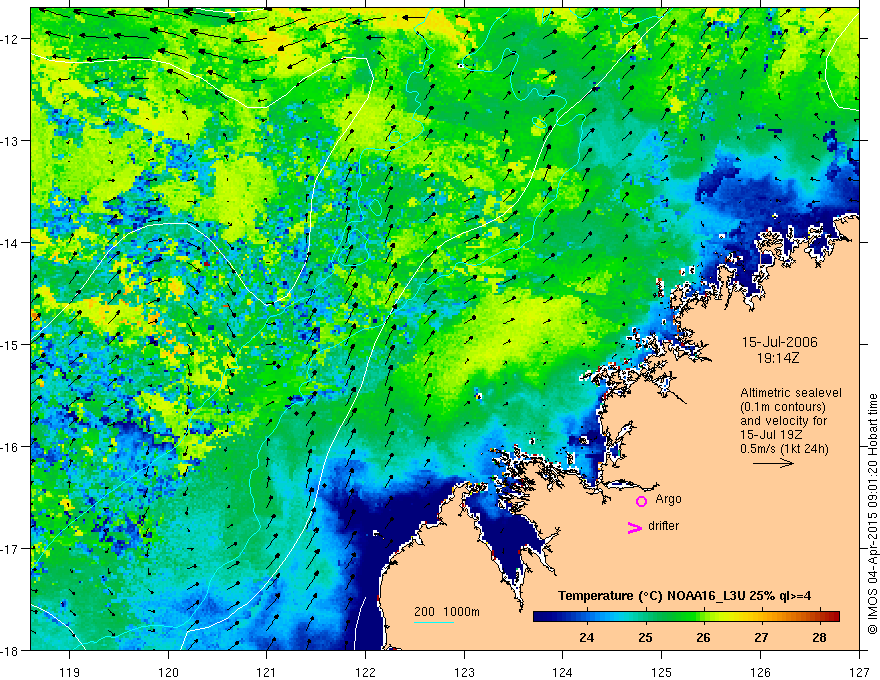The width and height of the screenshot is (880, 680).
Task: Click latitude axis label -18
Action: pos(11,651)
